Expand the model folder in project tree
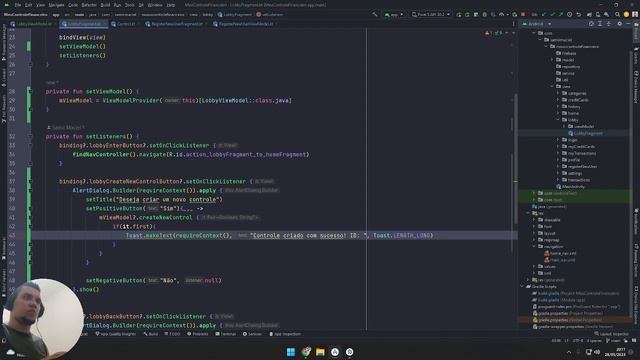The image size is (640, 360). (552, 60)
